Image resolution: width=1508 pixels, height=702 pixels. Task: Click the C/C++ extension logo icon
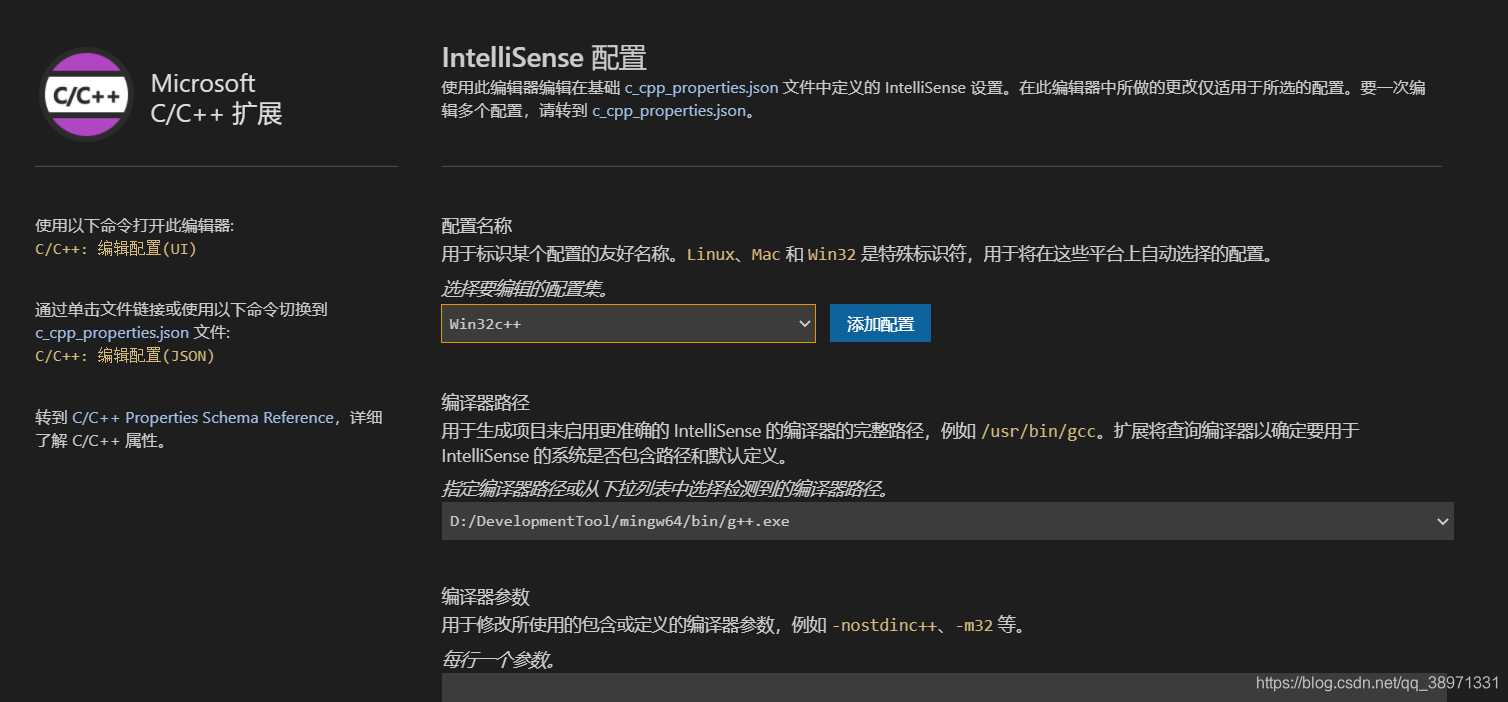coord(86,95)
